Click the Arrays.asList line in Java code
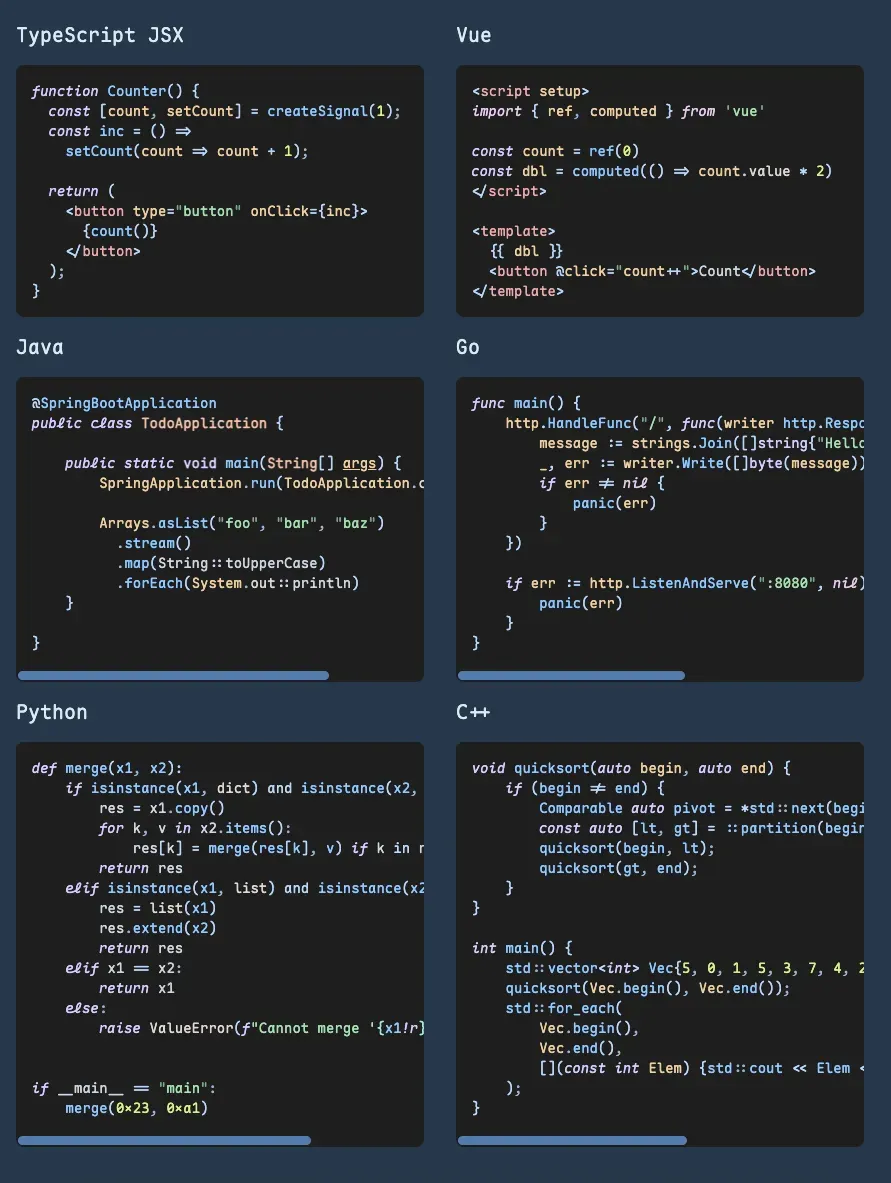This screenshot has width=891, height=1183. tap(241, 523)
